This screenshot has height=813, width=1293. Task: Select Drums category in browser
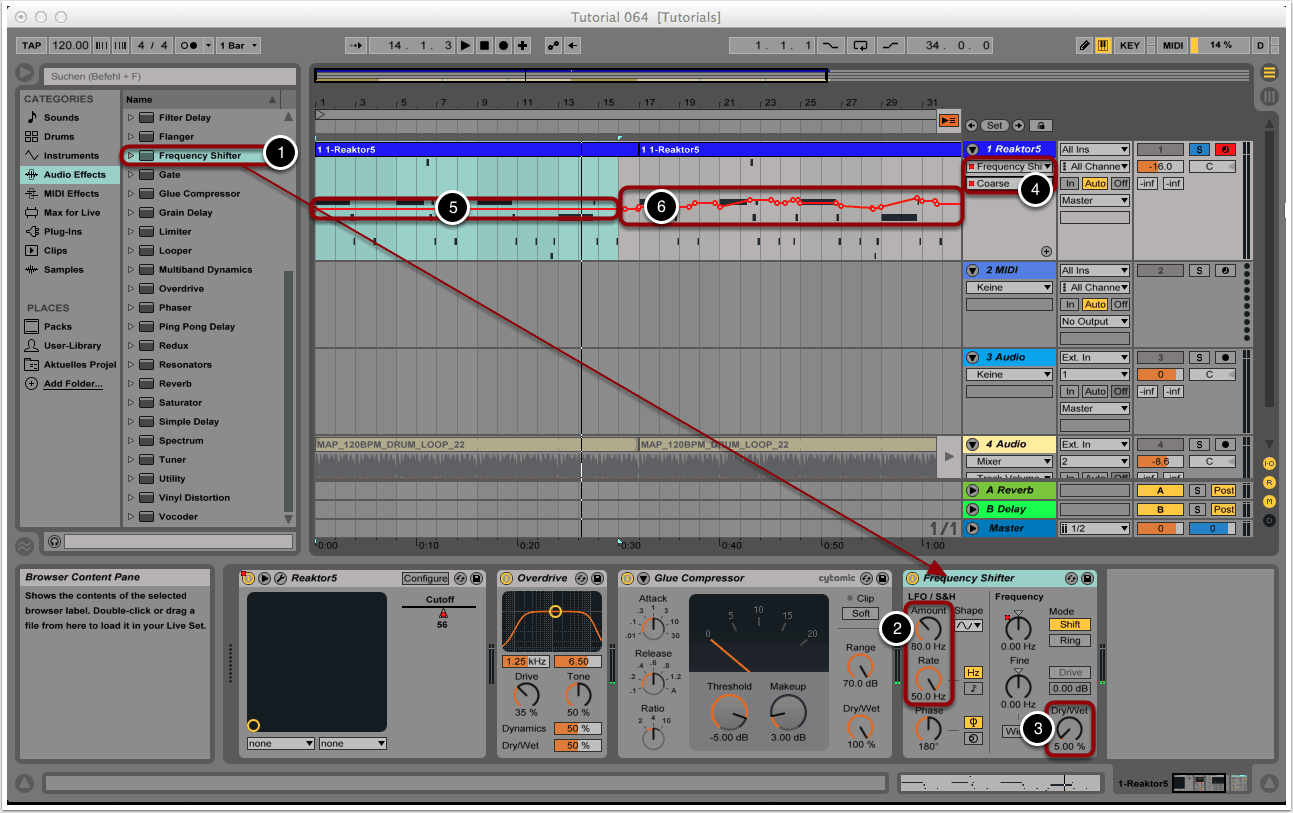point(59,137)
